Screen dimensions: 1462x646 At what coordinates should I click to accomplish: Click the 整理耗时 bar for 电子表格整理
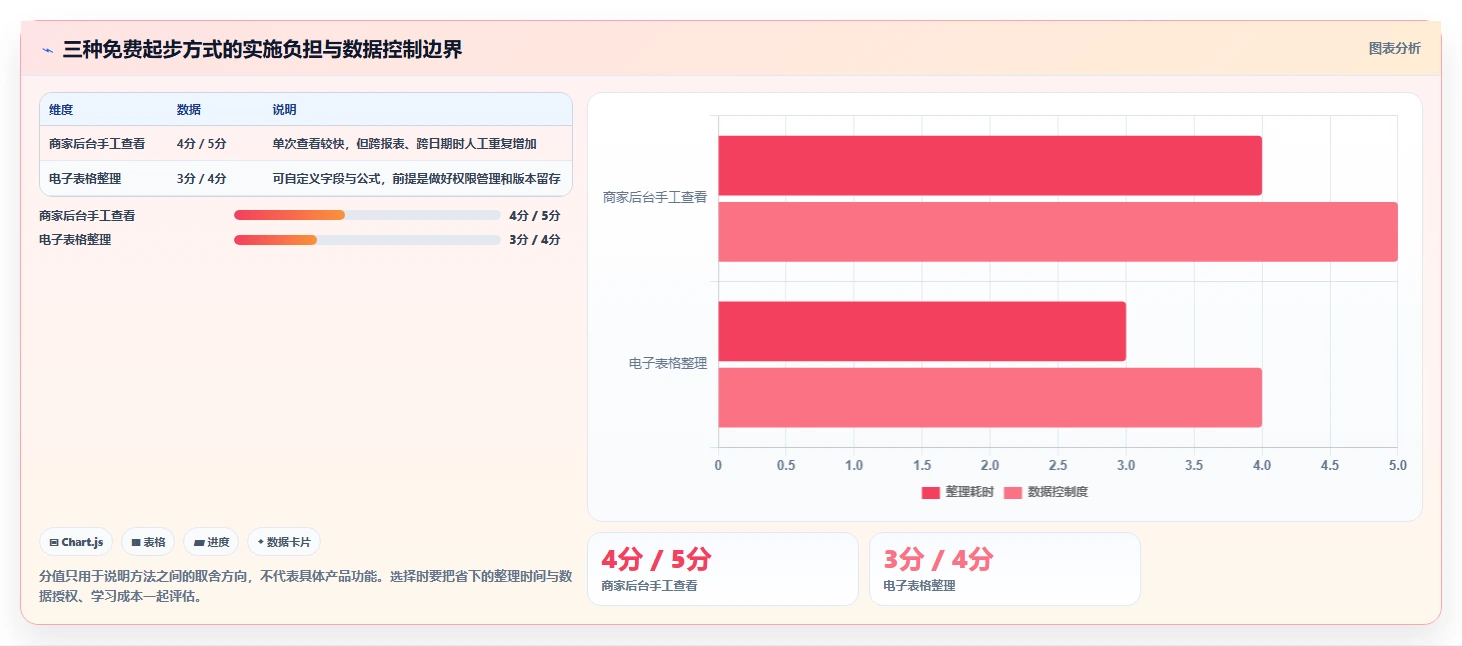click(x=922, y=331)
